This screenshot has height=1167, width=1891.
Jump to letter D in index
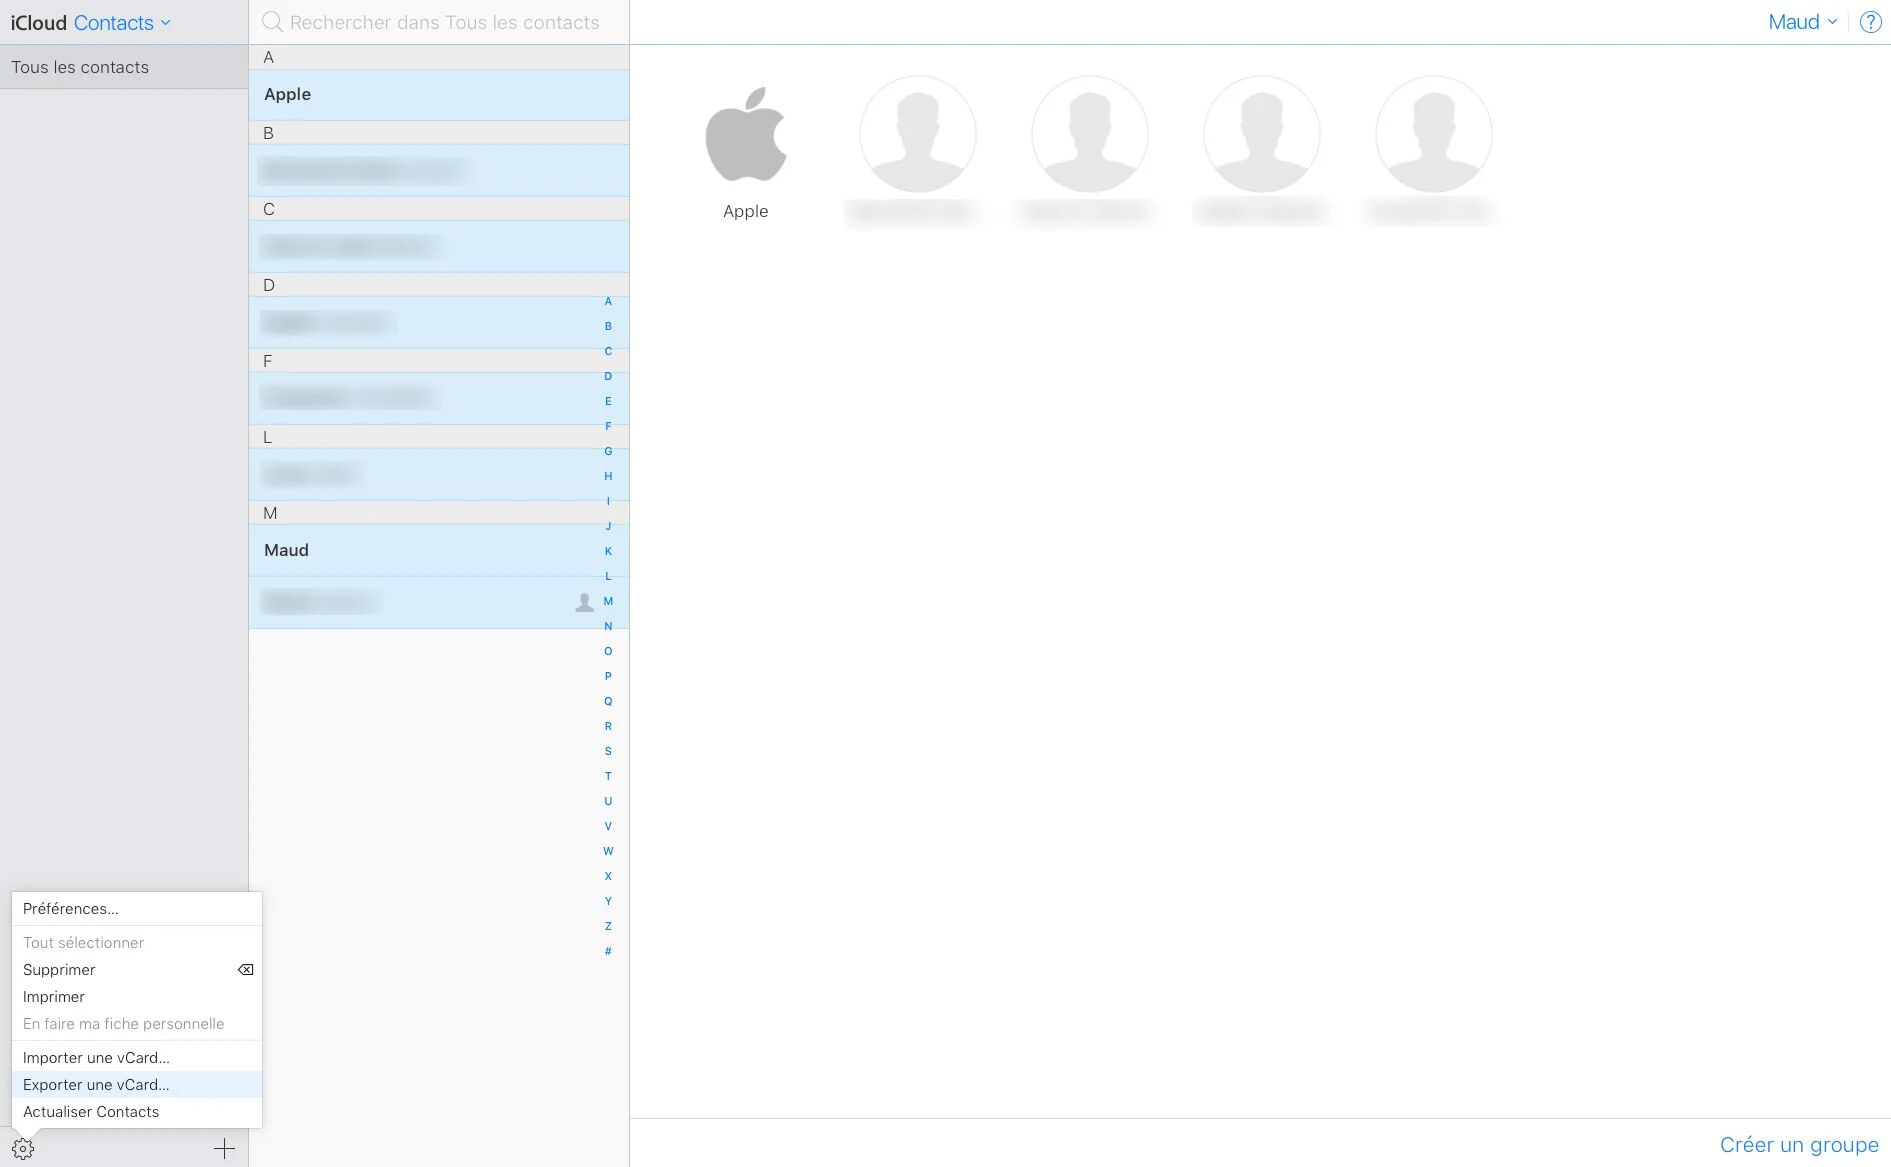click(x=608, y=376)
